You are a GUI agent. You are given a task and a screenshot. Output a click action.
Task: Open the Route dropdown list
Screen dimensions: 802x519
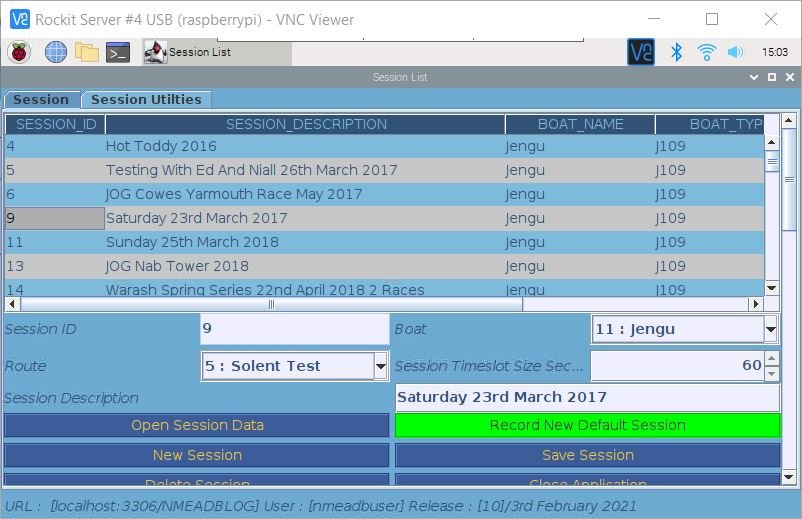coord(380,367)
